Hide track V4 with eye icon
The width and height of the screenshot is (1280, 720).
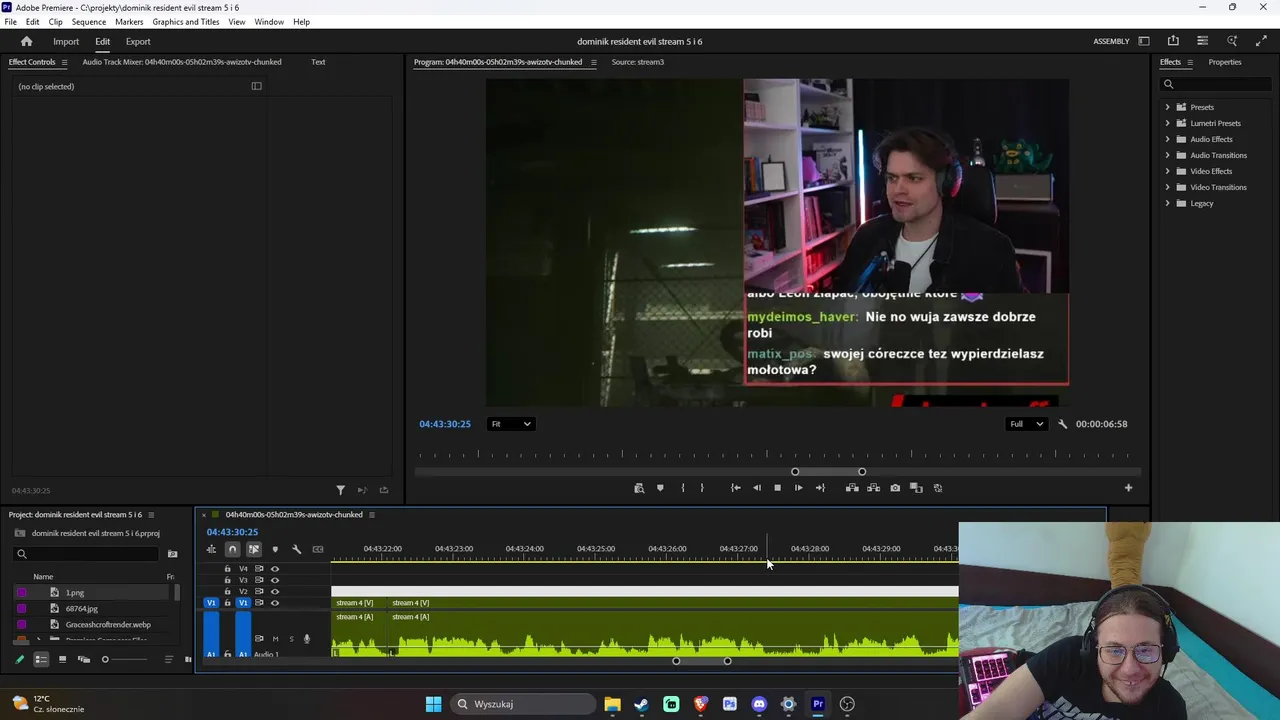click(275, 569)
